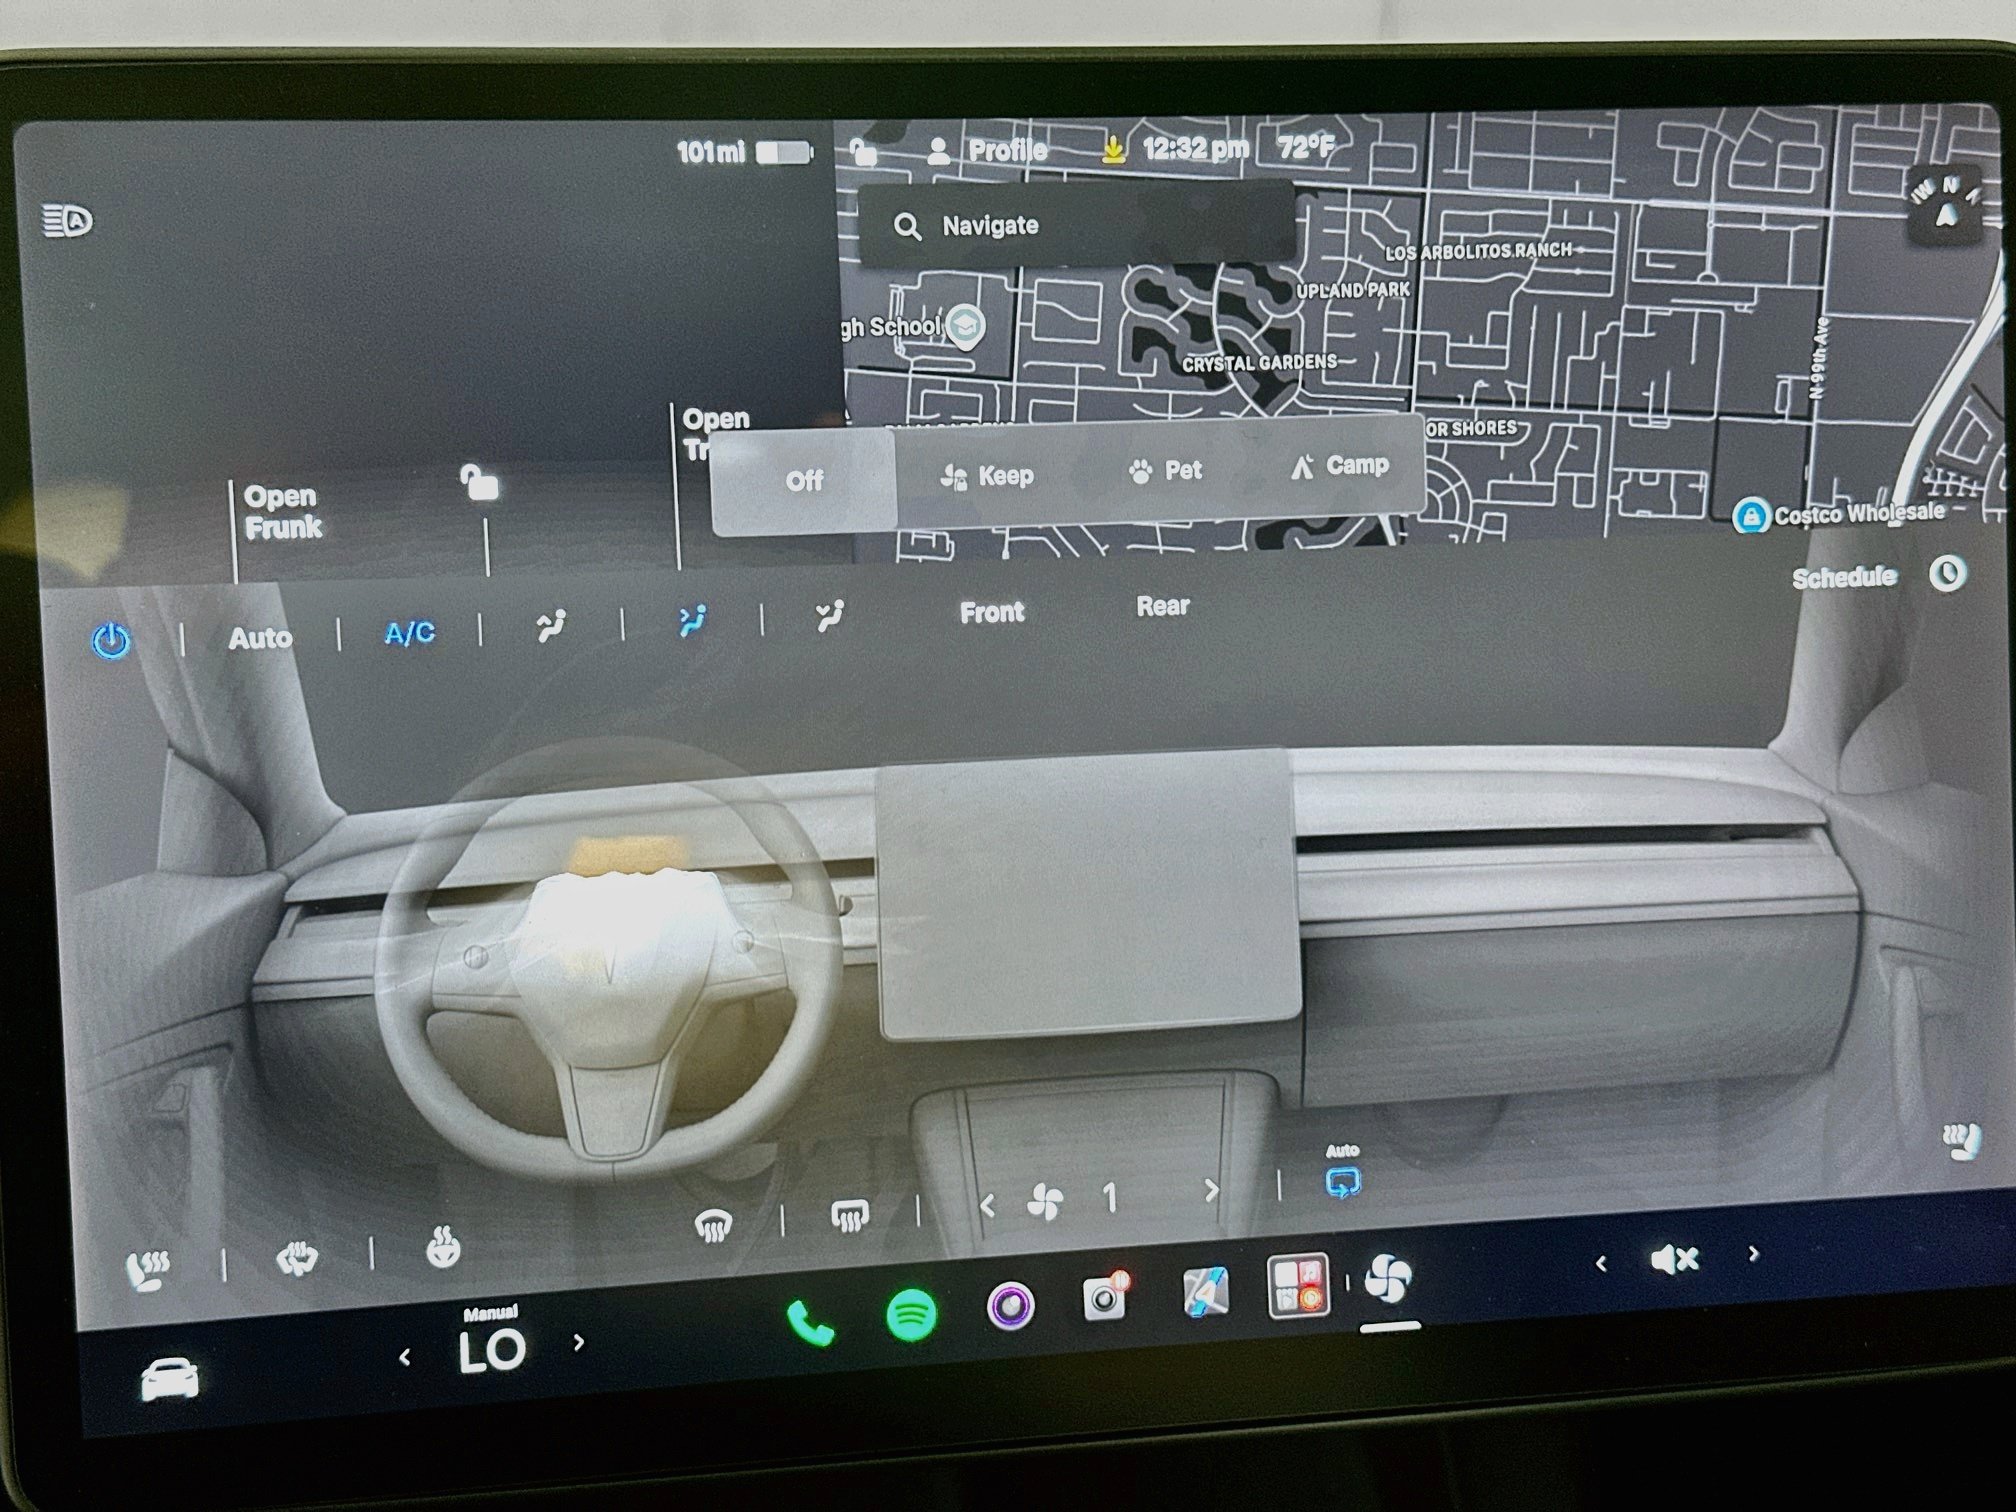Tap the wiper defrost icon left of the steering wheel heater

point(296,1258)
